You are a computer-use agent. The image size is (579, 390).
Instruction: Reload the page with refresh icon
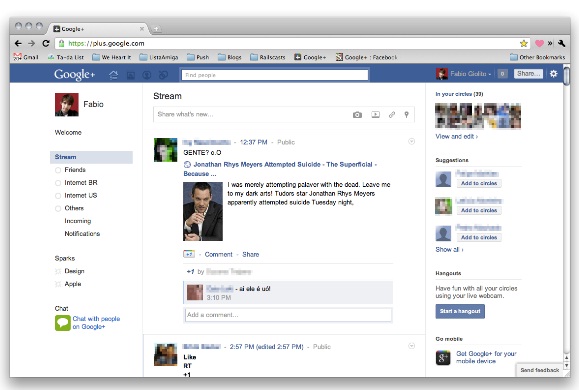click(46, 44)
